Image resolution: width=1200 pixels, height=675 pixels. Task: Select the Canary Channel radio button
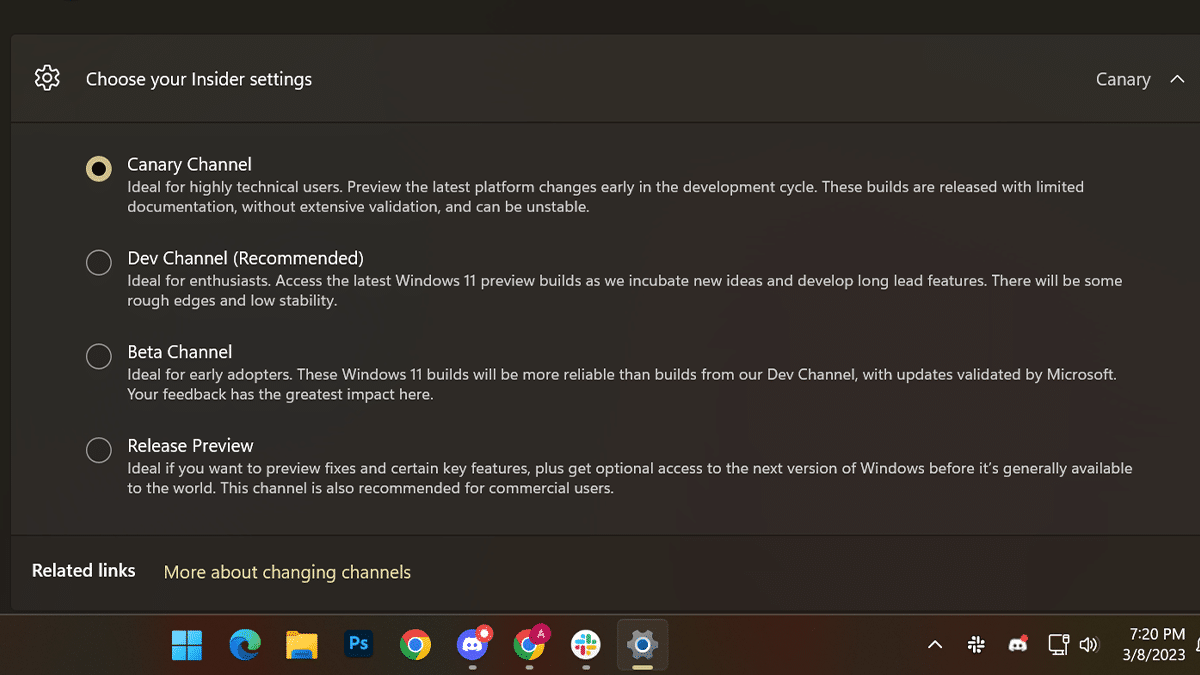pyautogui.click(x=98, y=169)
